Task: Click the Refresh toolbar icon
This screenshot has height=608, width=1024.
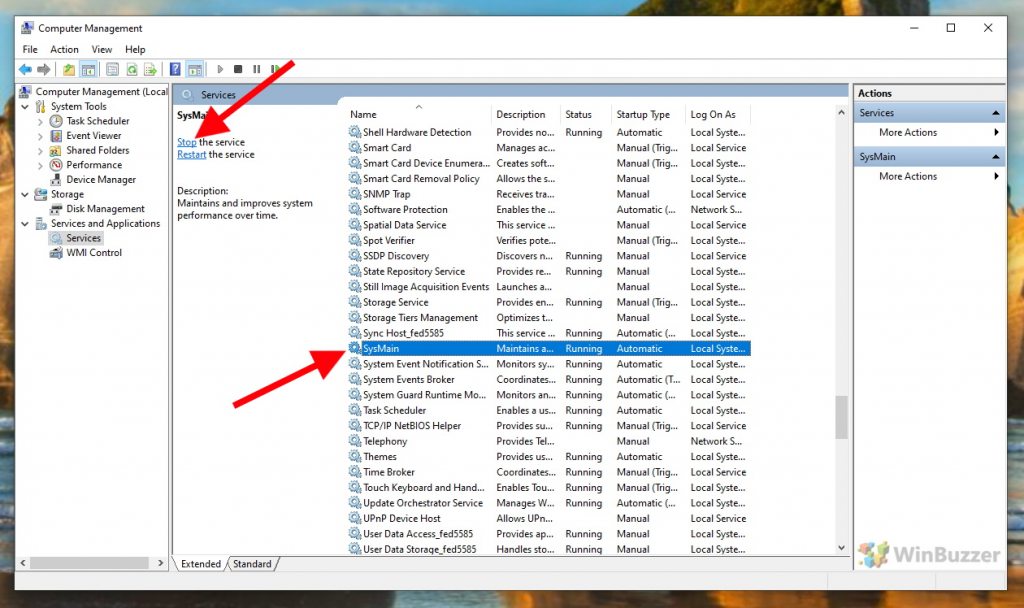Action: click(x=132, y=69)
